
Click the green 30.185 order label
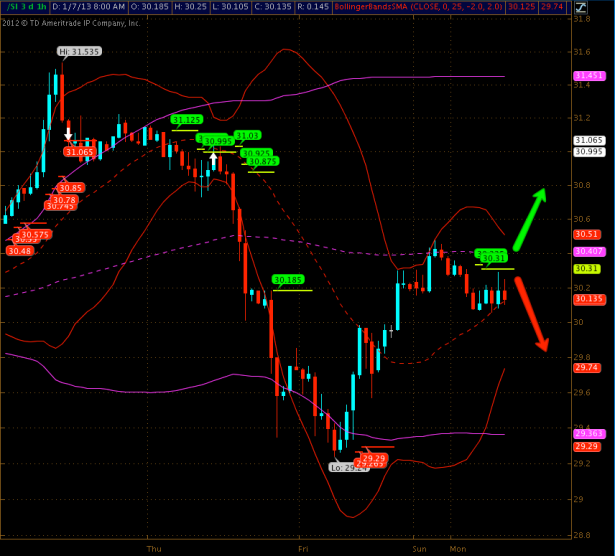(x=288, y=280)
